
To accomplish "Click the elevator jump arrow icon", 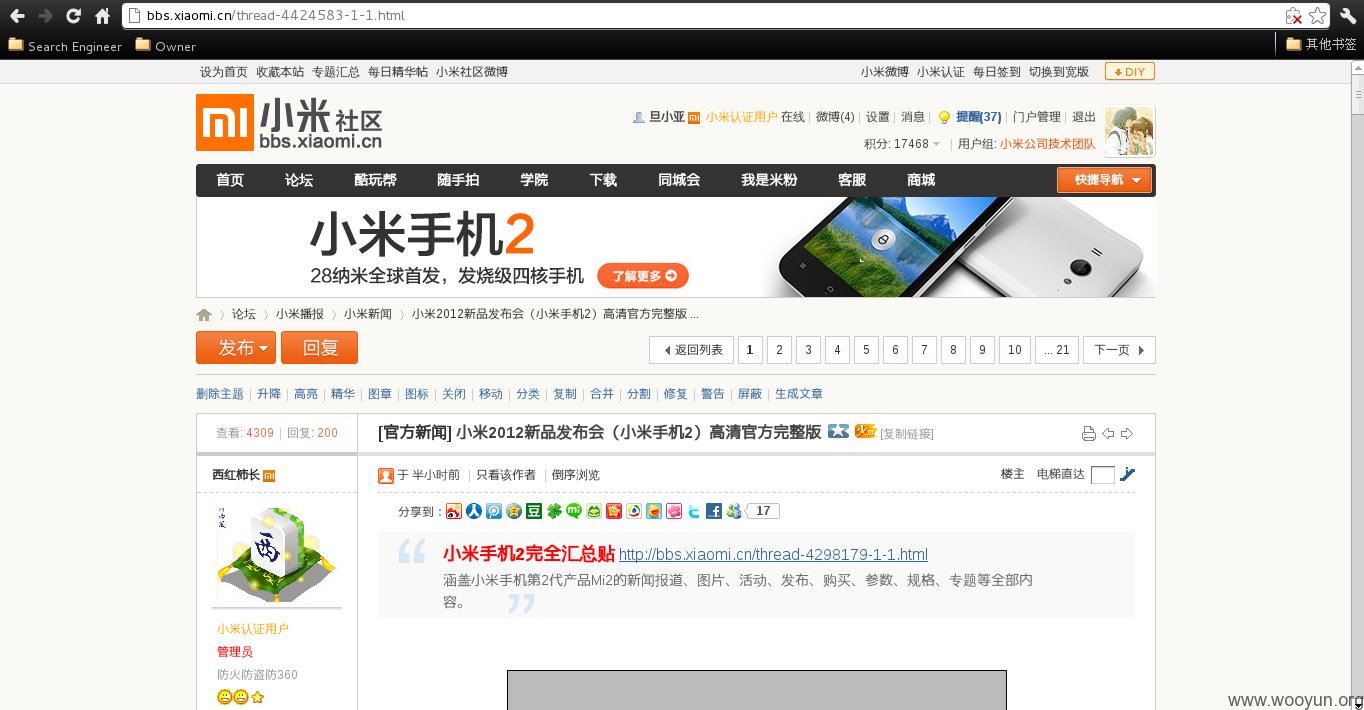I will click(1127, 474).
